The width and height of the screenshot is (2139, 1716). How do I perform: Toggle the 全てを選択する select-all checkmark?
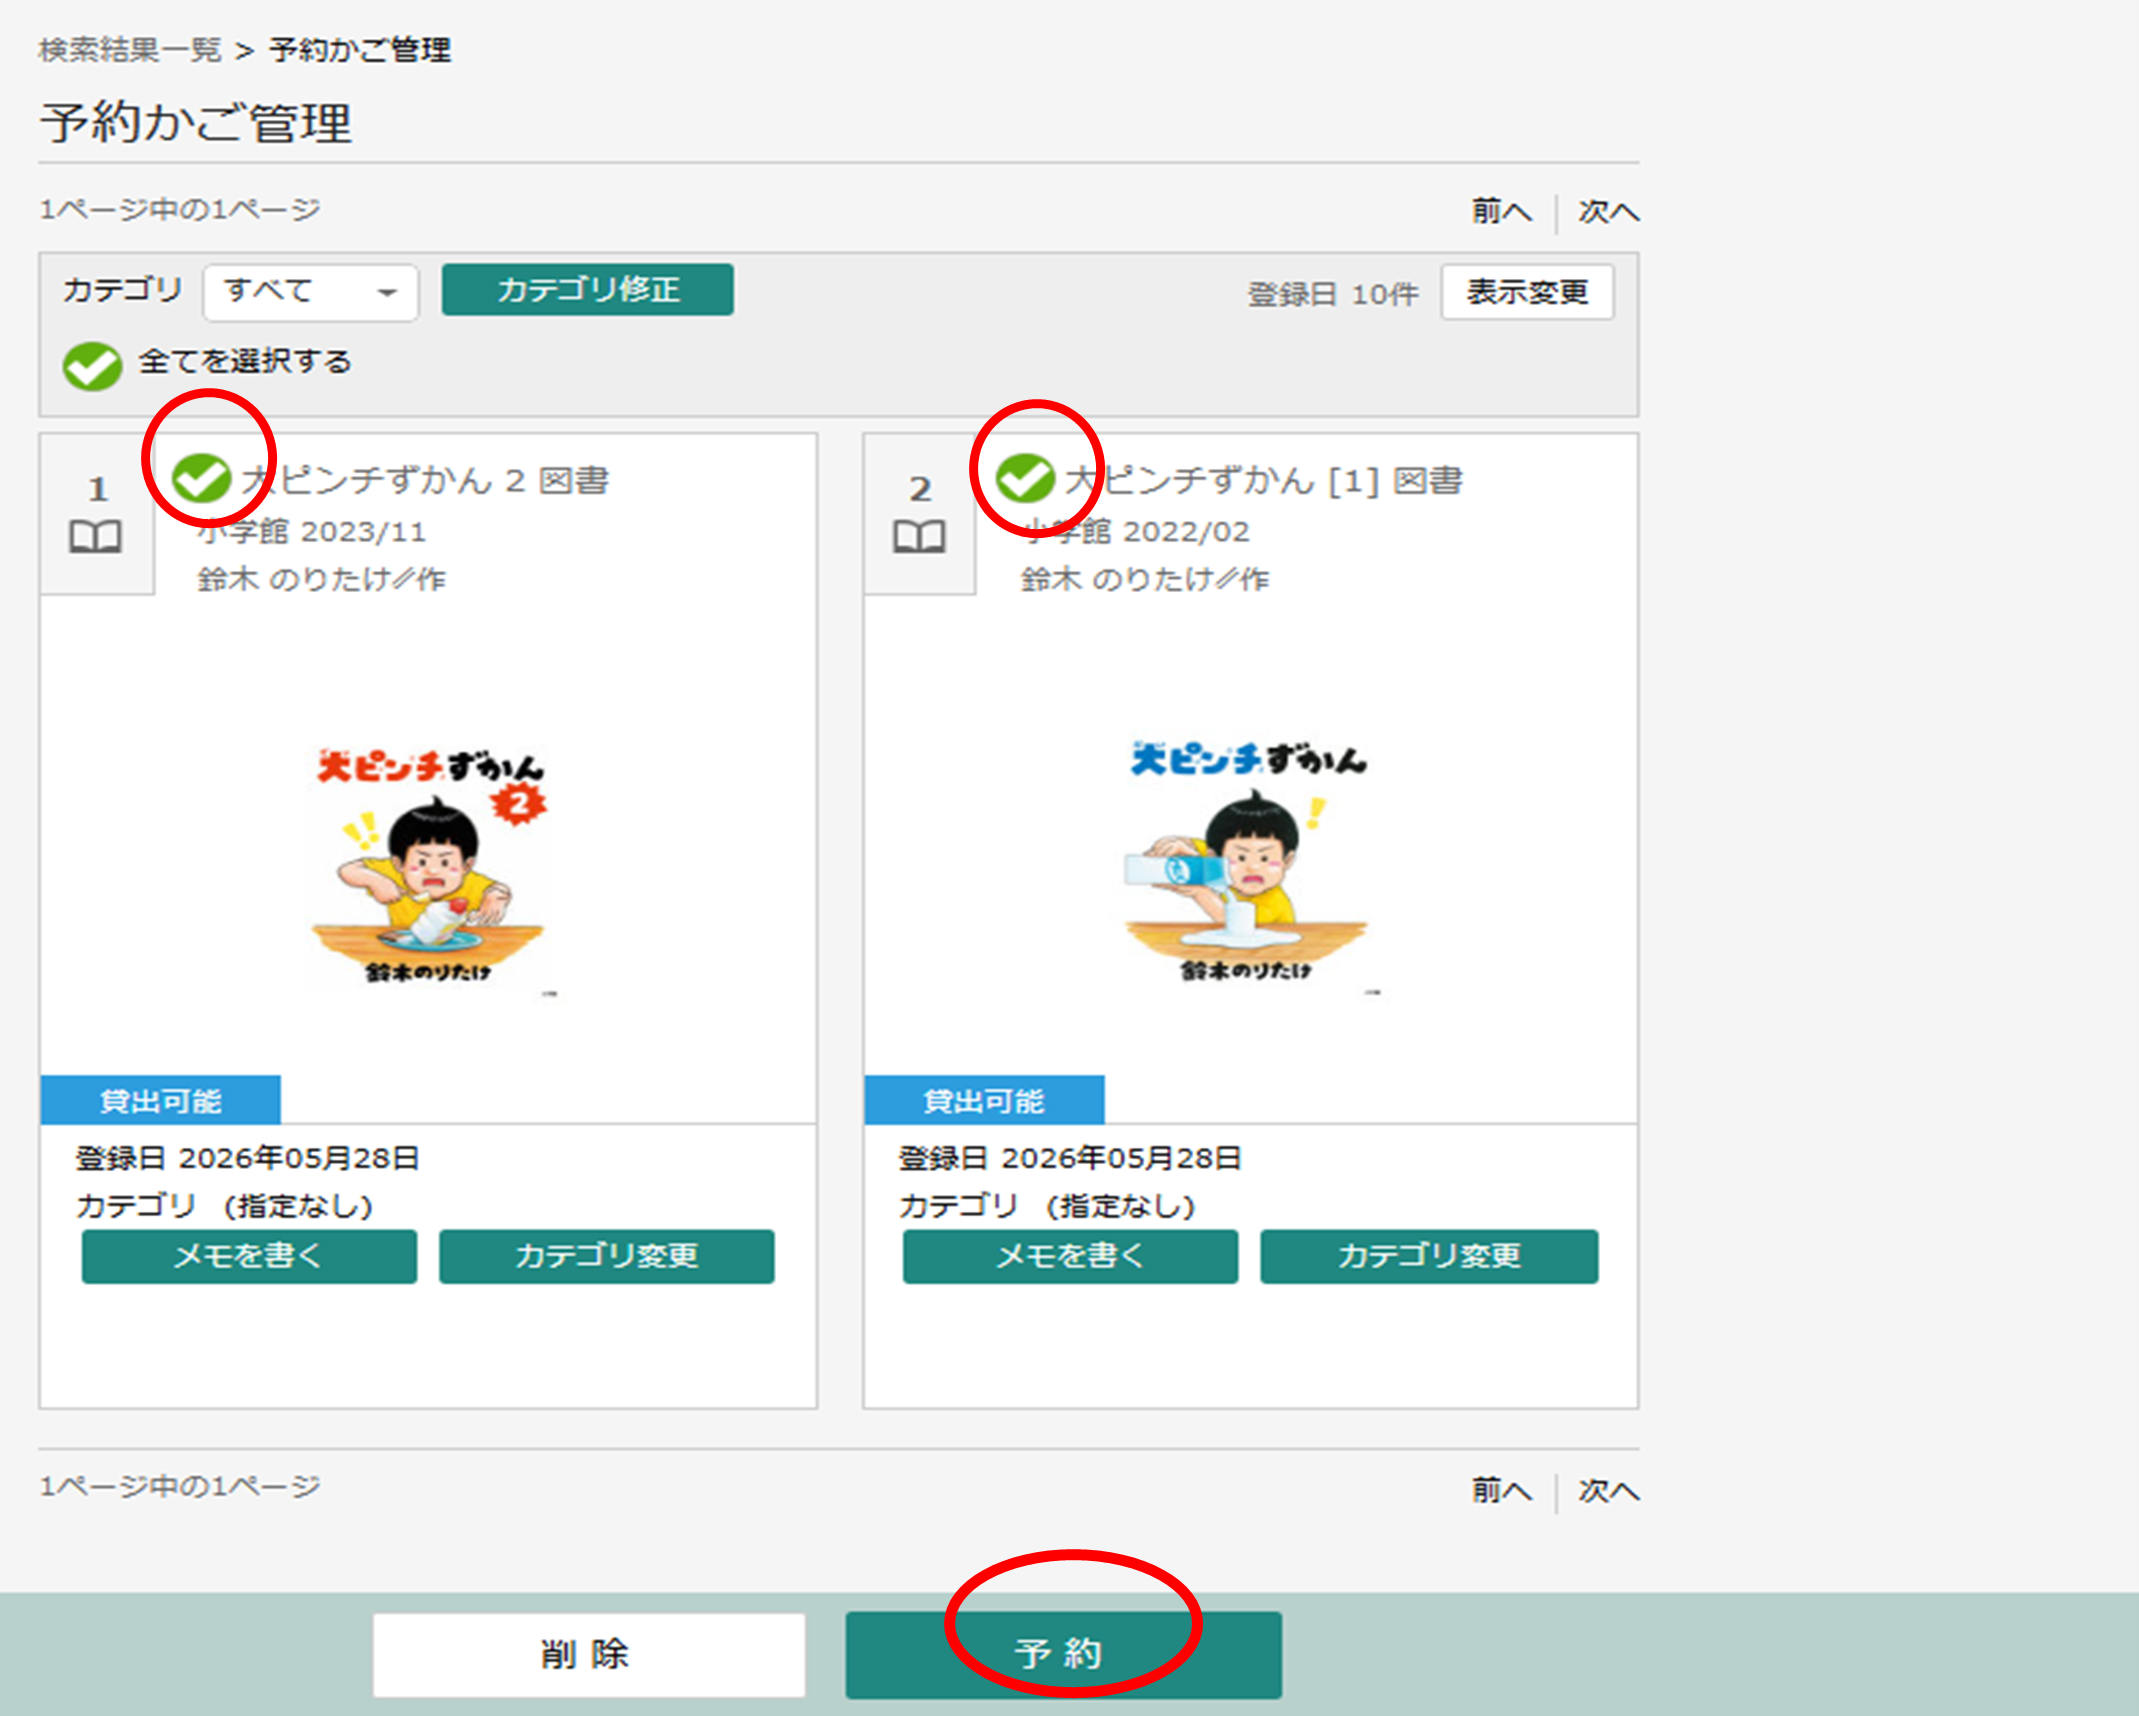pyautogui.click(x=92, y=365)
